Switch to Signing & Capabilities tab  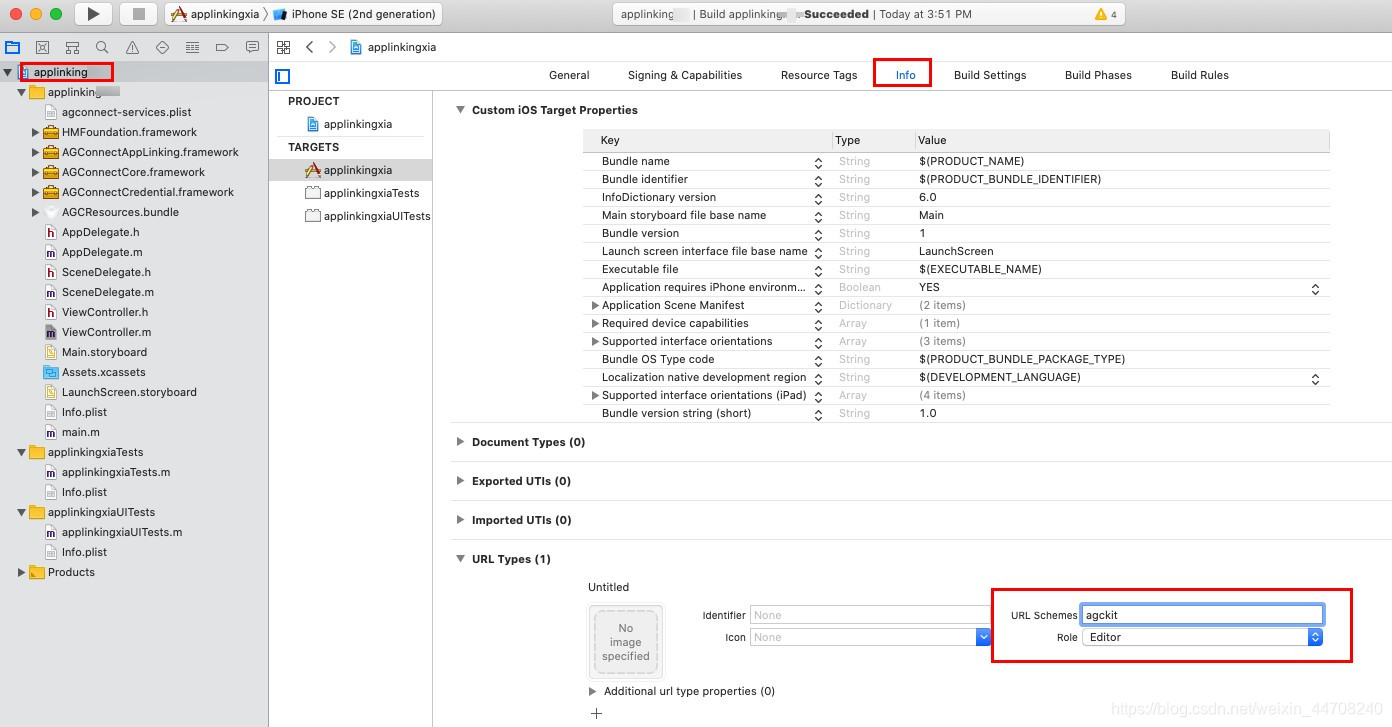[x=685, y=75]
